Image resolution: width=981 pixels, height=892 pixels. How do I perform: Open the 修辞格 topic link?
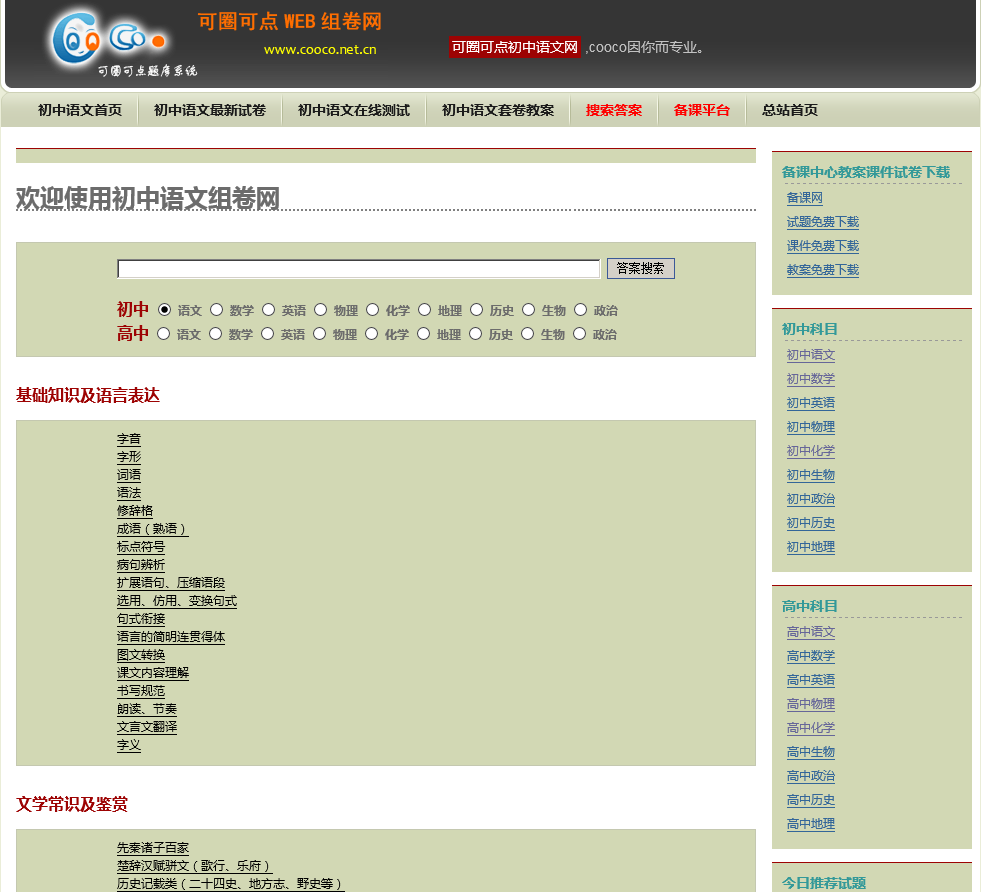(x=135, y=511)
